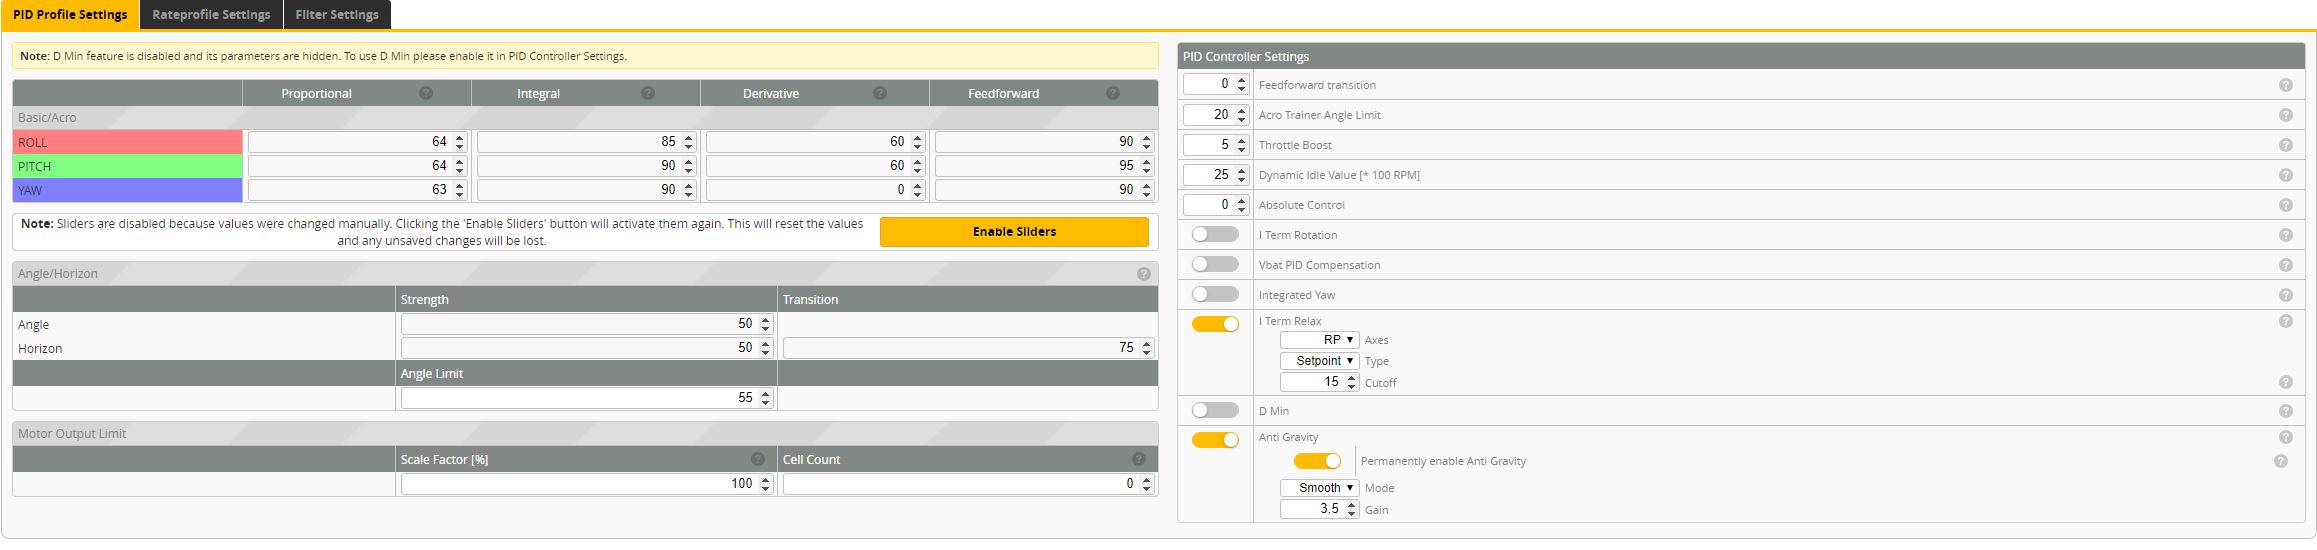Show help for Permanently enable Anti Gravity
The height and width of the screenshot is (550, 2317).
point(2281,461)
